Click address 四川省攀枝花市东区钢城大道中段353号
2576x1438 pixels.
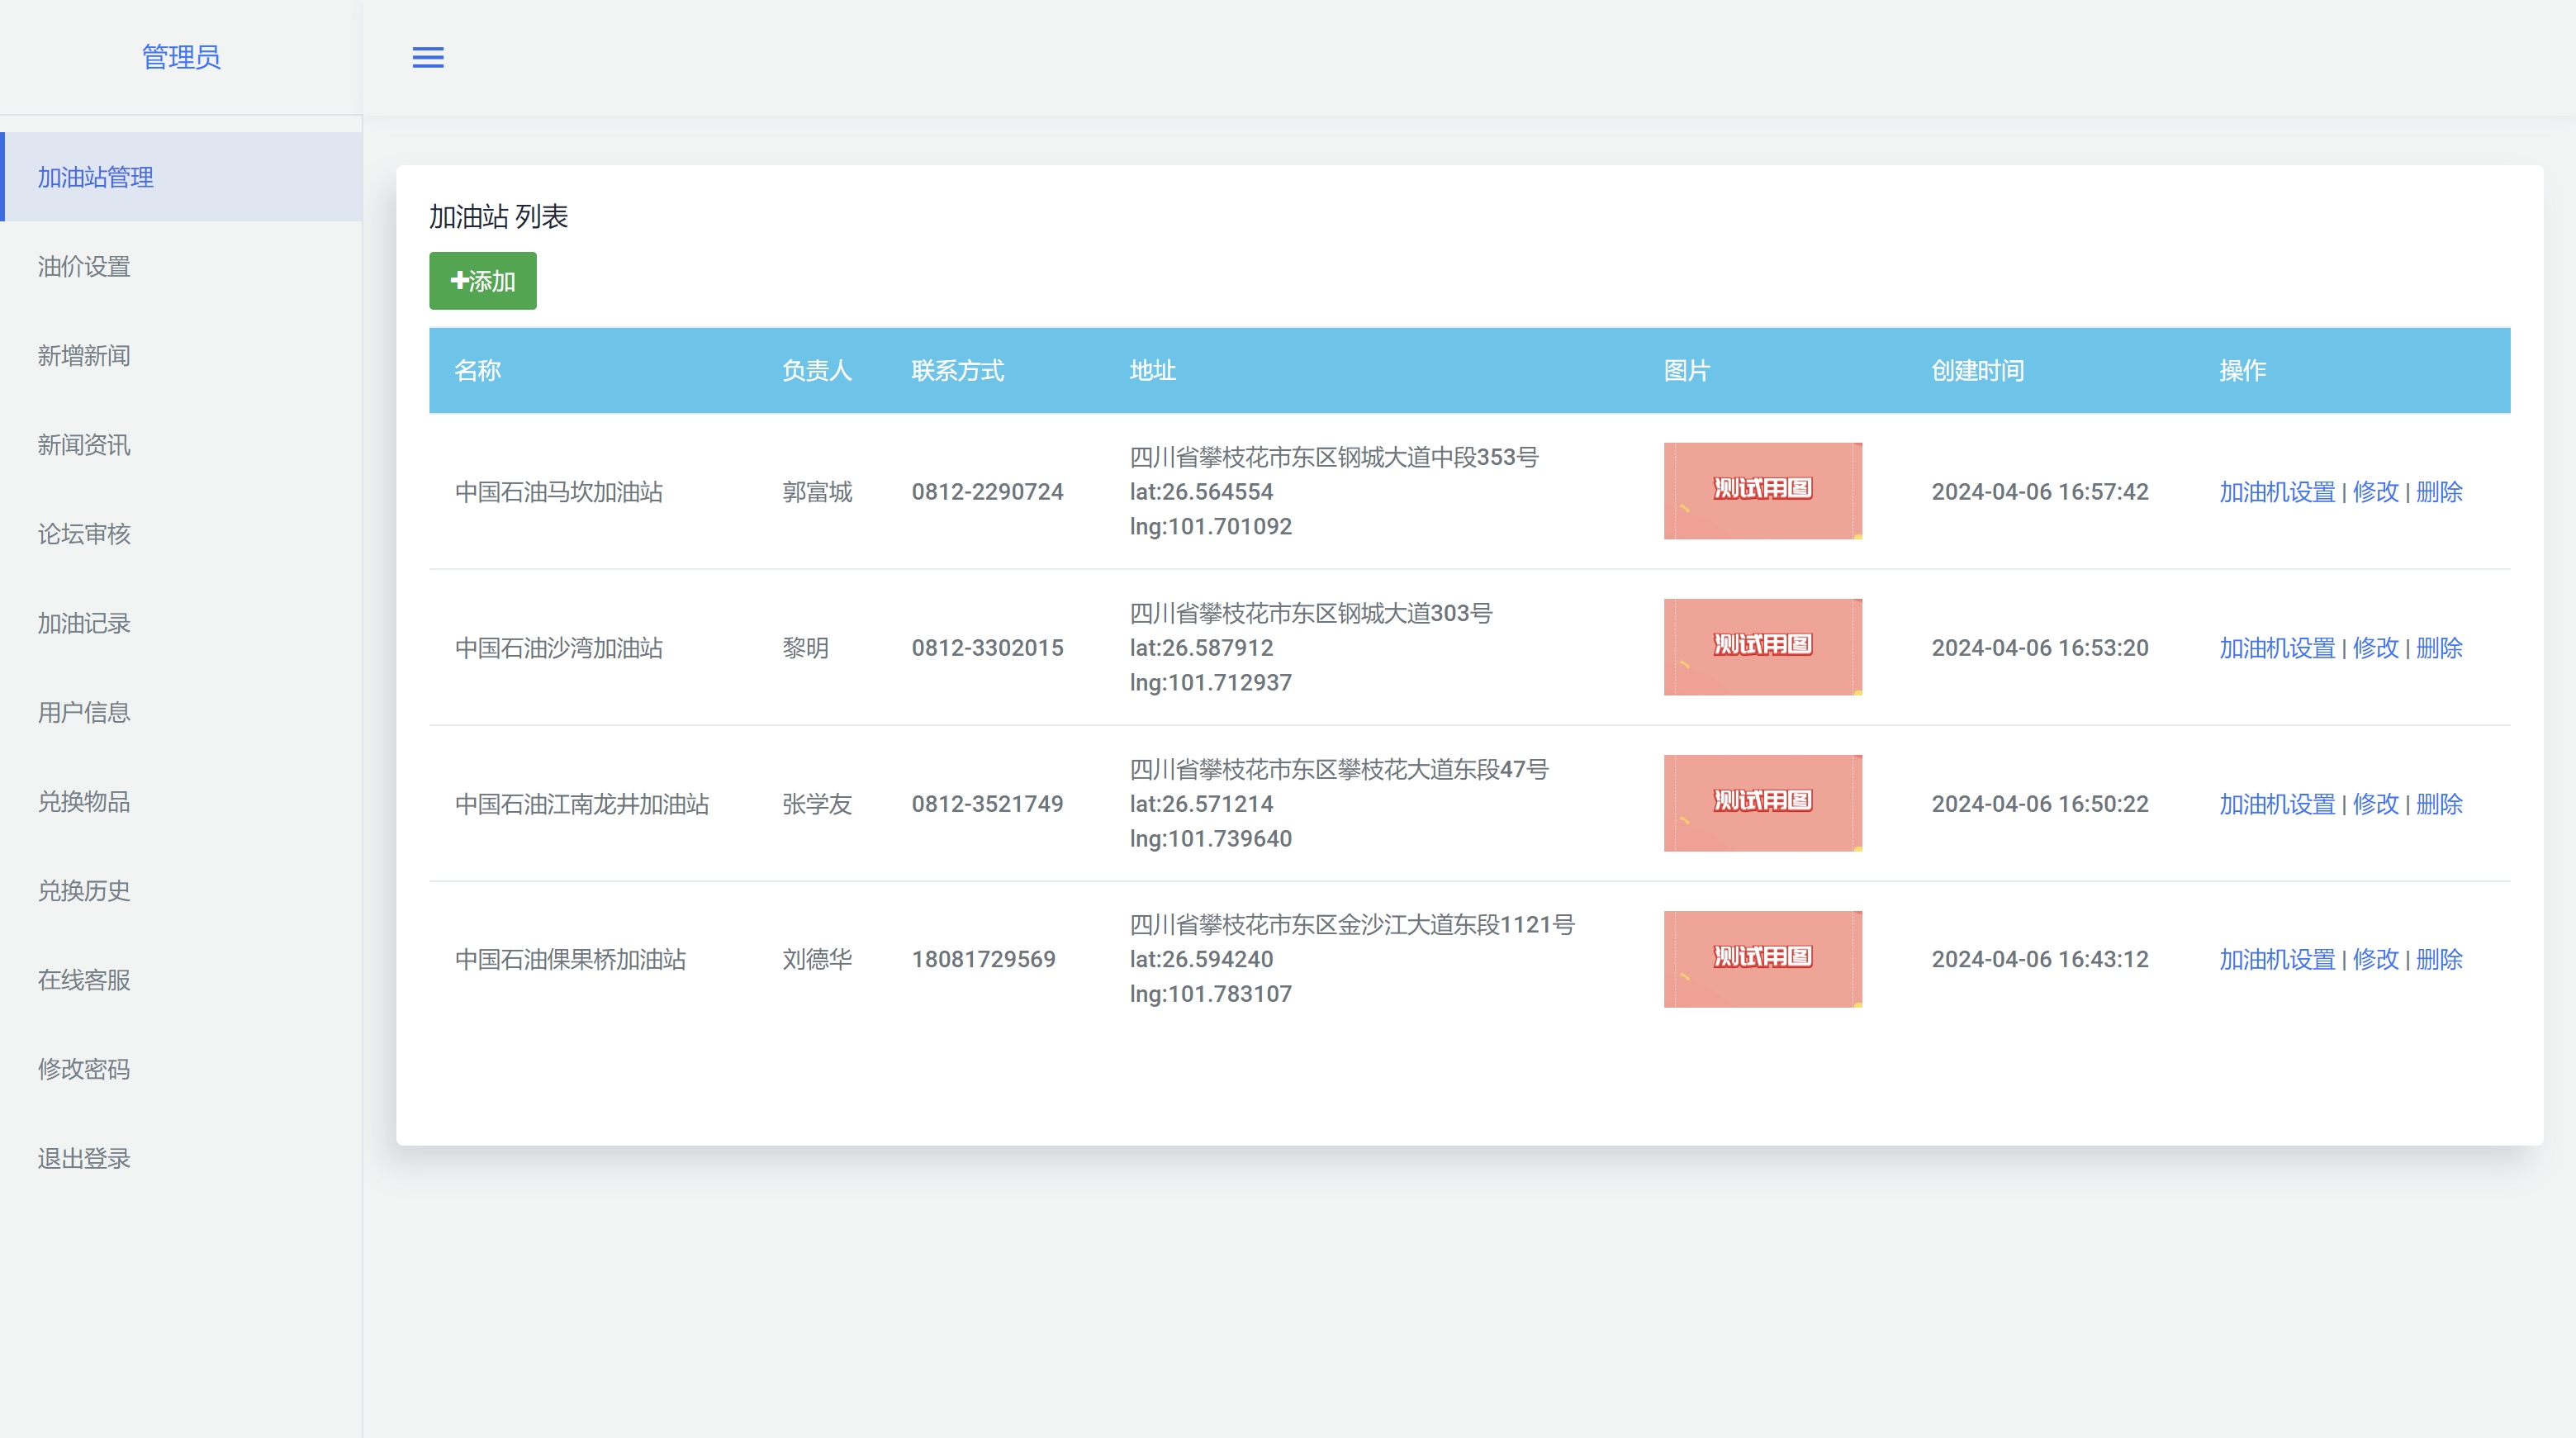click(x=1334, y=457)
